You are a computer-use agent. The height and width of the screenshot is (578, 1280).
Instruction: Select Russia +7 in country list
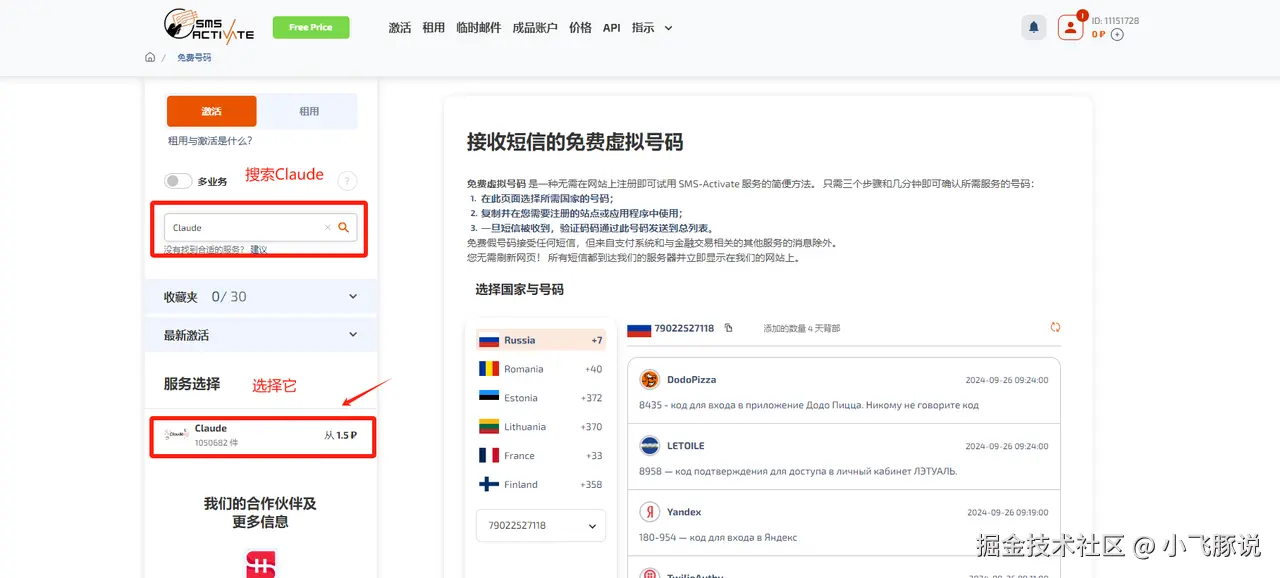541,340
